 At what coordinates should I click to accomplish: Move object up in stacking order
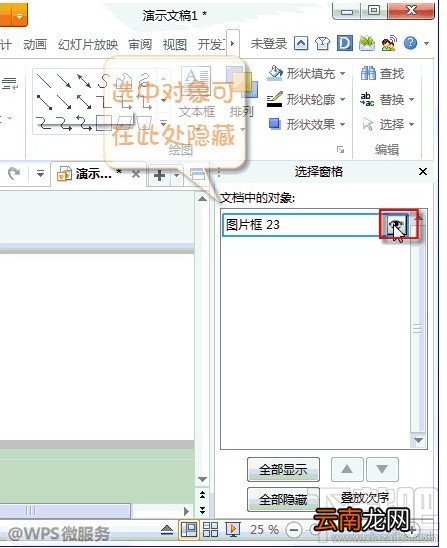coord(347,469)
